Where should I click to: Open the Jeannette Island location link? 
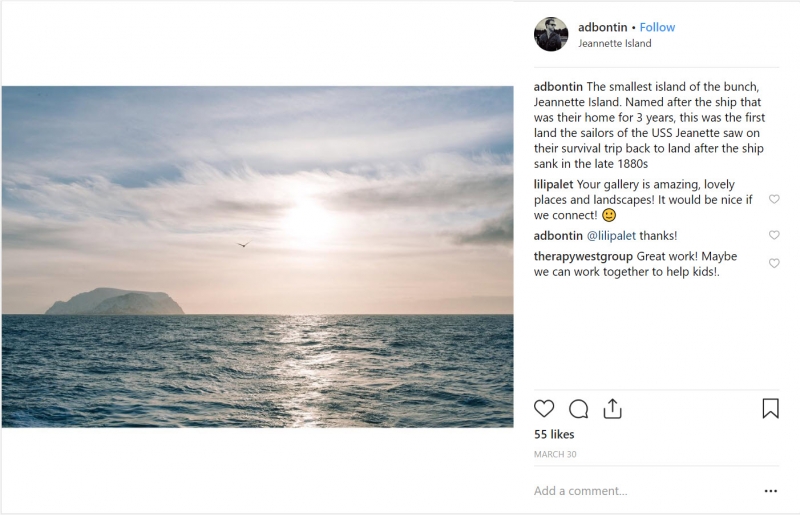pos(615,44)
